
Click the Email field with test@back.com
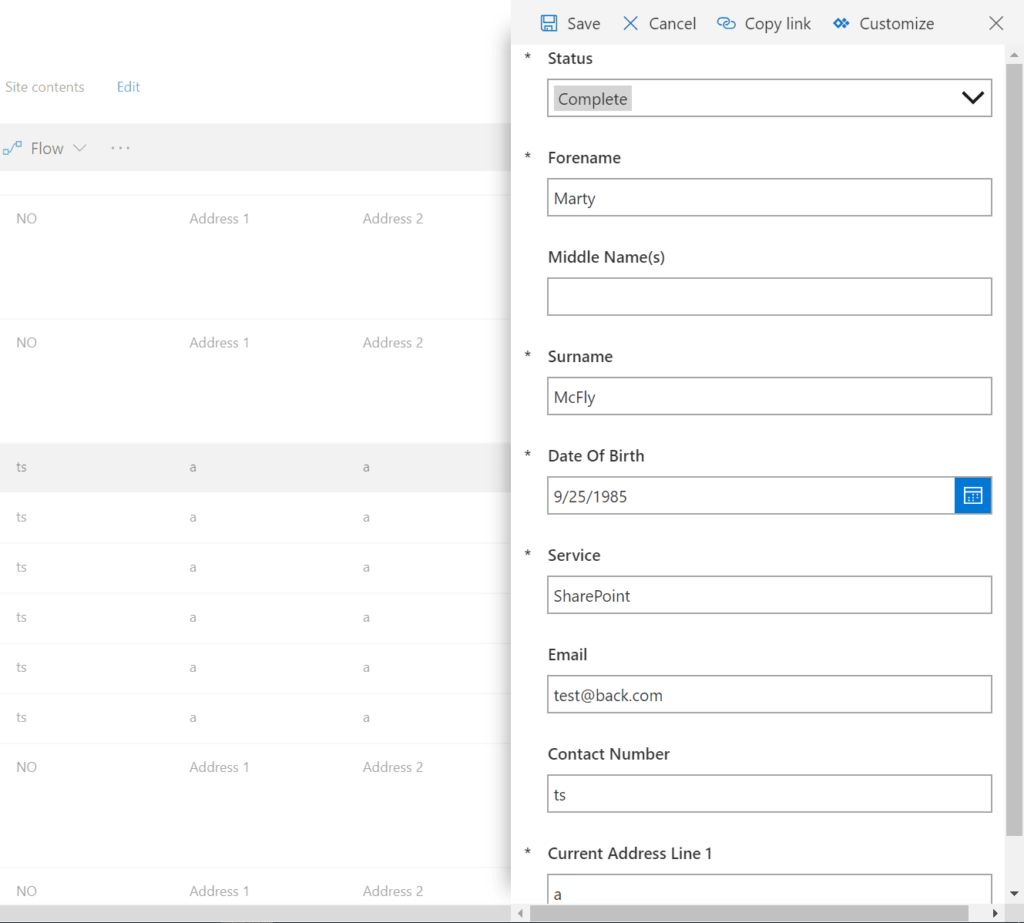pos(768,694)
